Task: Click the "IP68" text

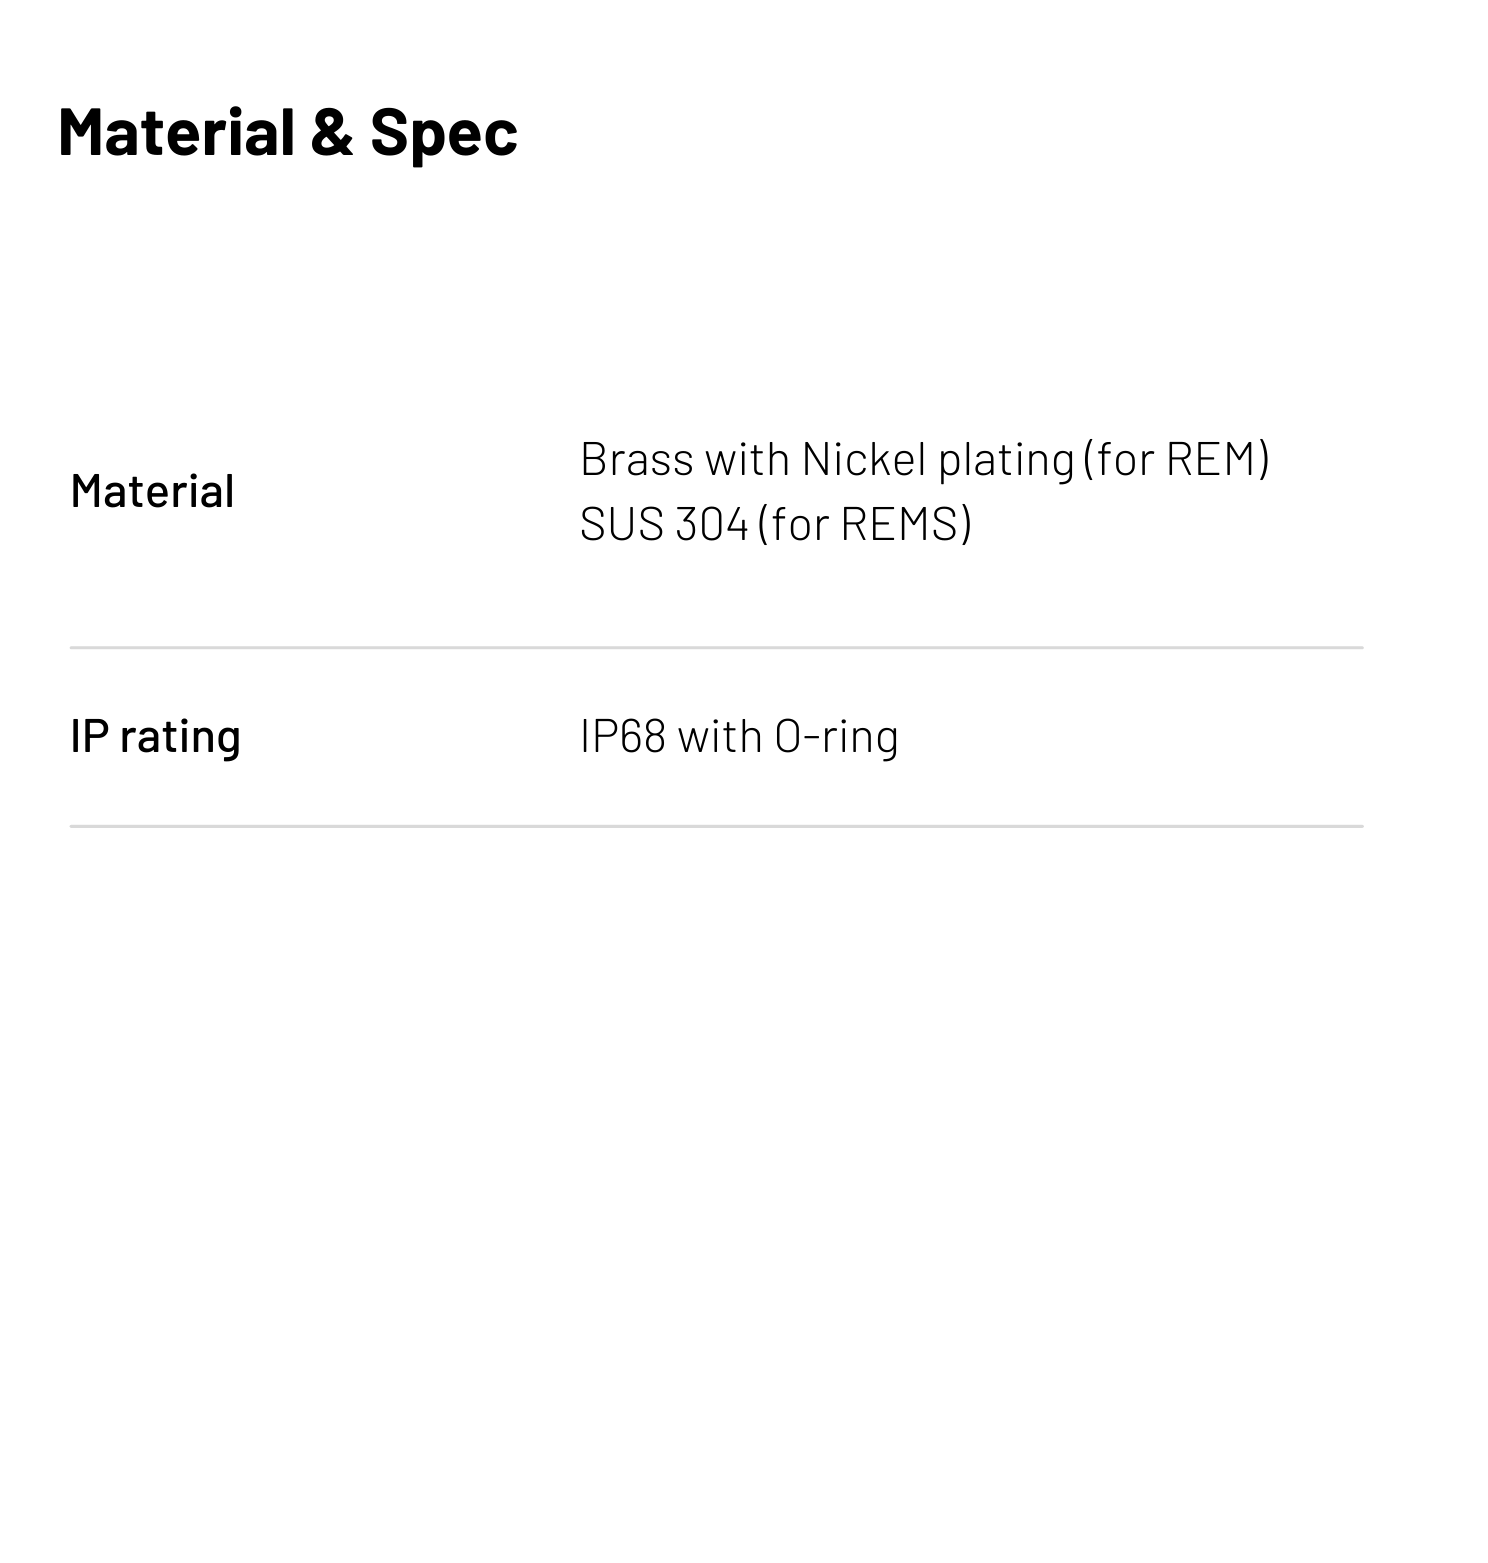Action: (x=622, y=736)
